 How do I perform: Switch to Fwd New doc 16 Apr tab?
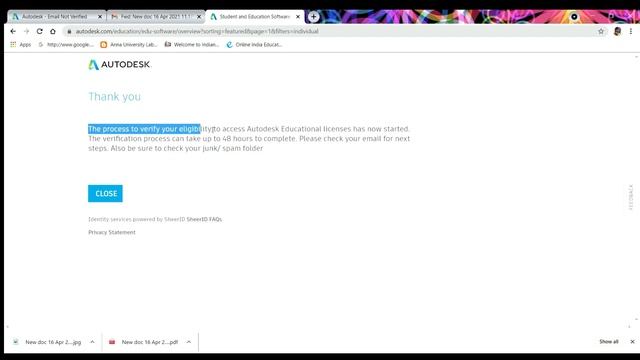(x=155, y=17)
